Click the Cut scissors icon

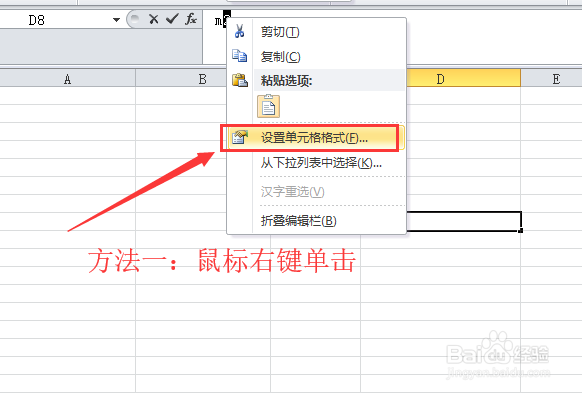[239, 31]
